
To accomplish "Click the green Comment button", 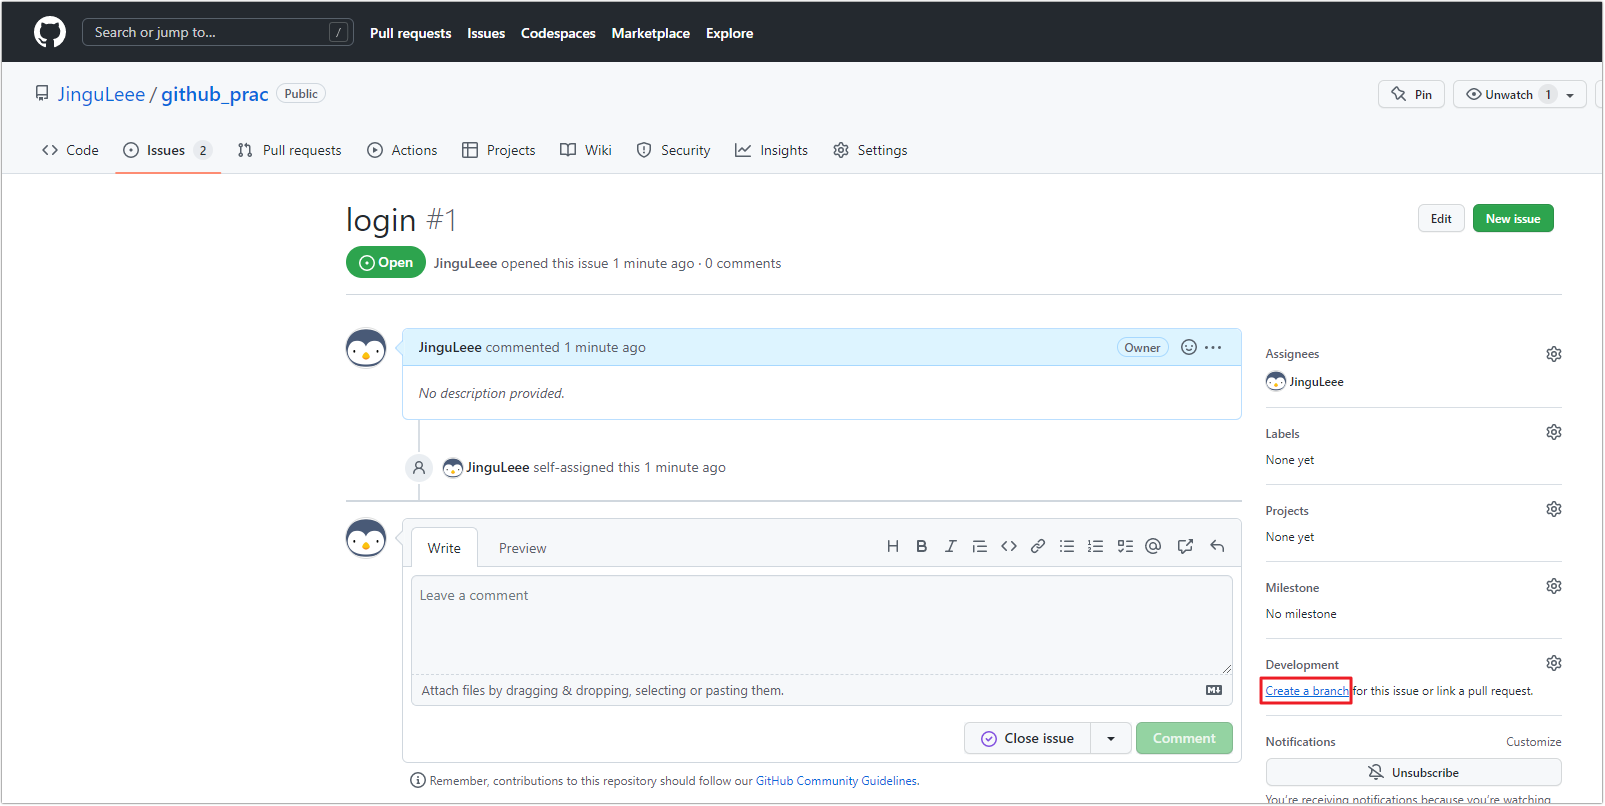I will (x=1184, y=738).
